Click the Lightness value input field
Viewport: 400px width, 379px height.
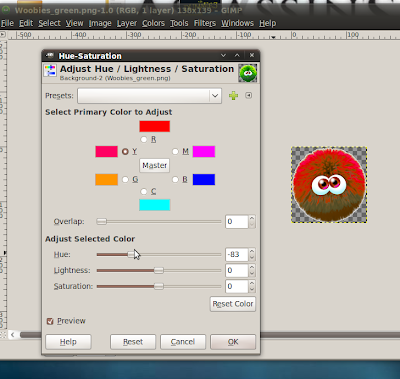pos(237,270)
